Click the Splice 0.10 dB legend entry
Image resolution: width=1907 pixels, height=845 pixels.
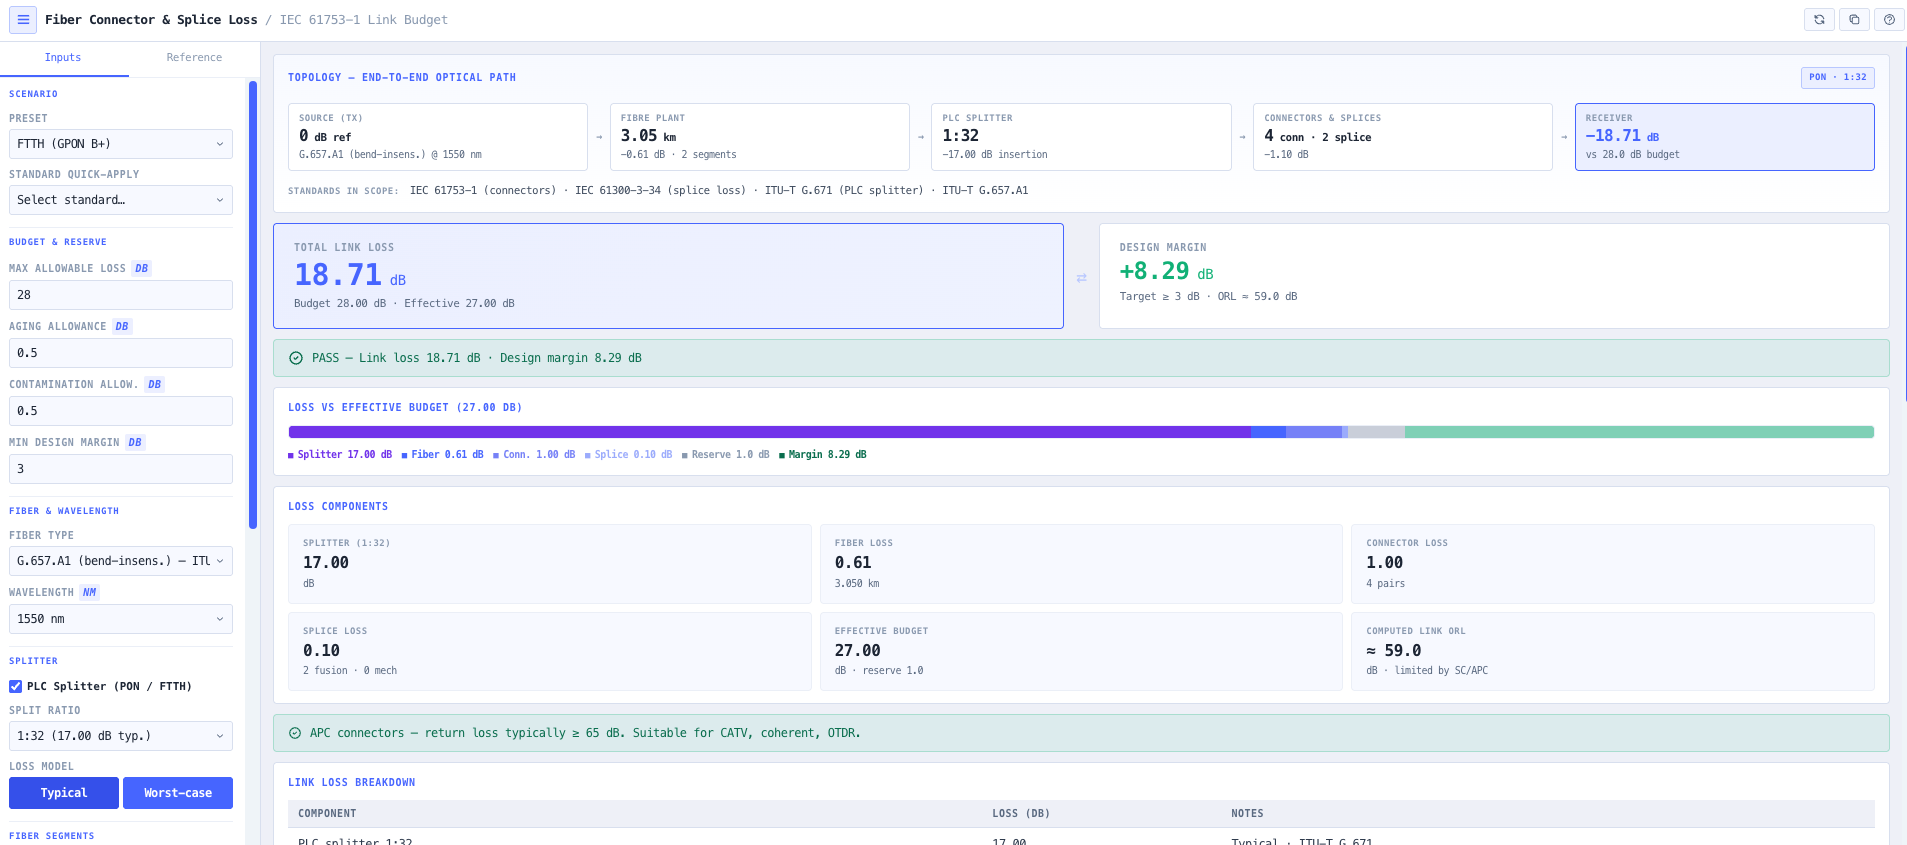pos(629,455)
